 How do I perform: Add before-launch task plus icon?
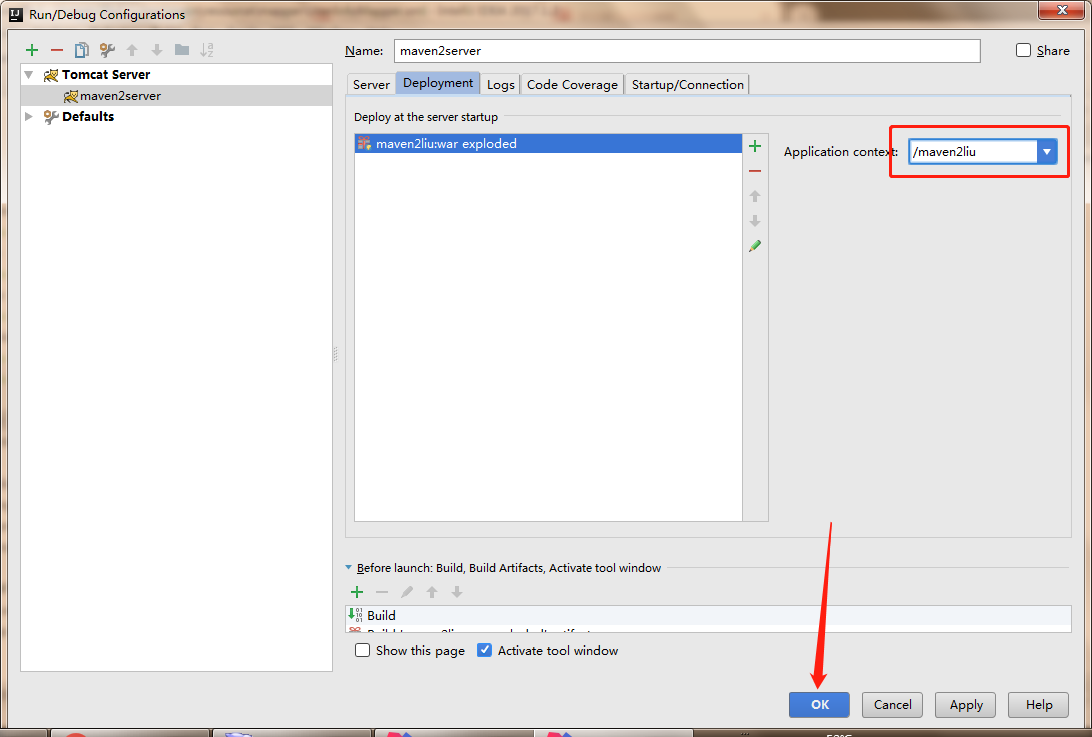(357, 592)
